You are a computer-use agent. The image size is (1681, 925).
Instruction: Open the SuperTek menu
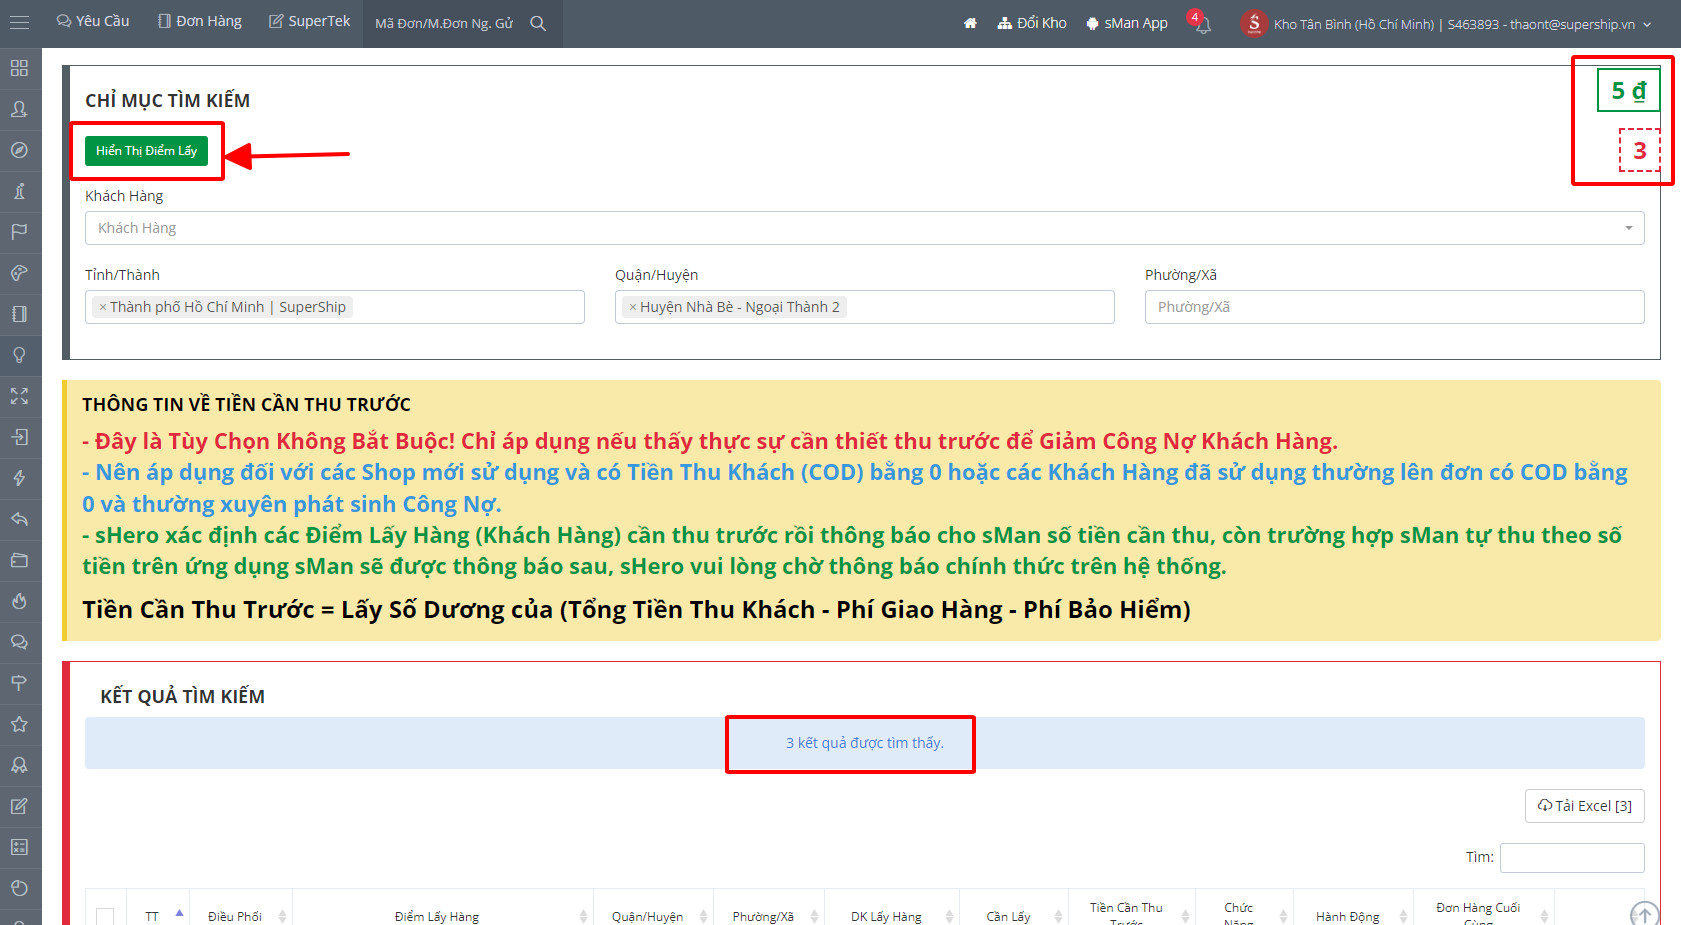coord(310,21)
